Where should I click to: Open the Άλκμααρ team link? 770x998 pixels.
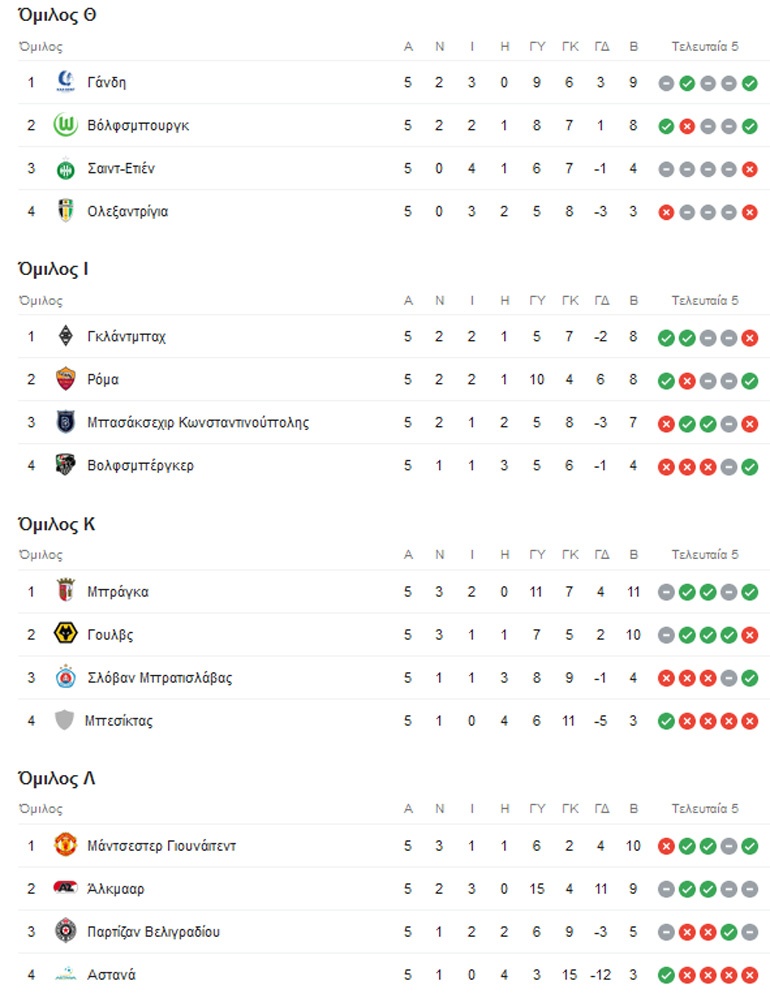point(116,888)
